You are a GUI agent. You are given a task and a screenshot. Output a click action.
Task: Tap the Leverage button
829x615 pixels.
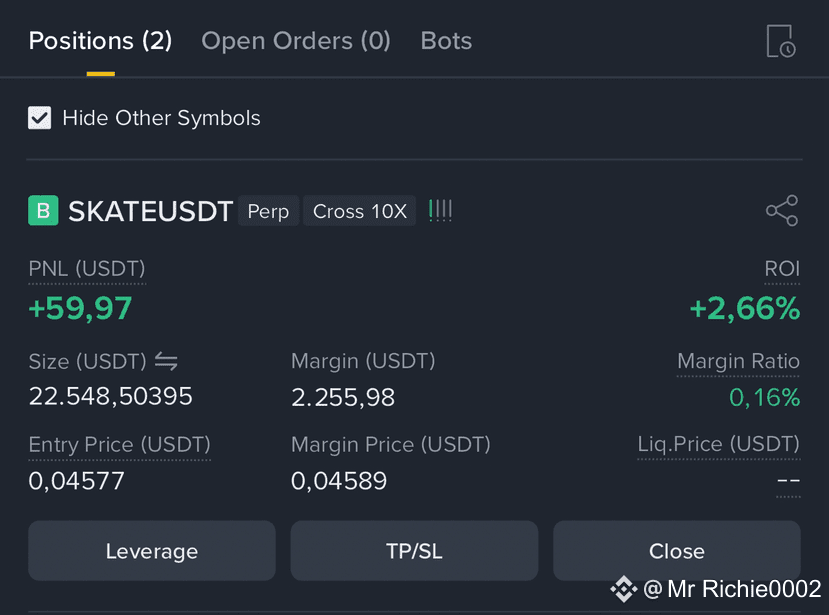[x=152, y=551]
